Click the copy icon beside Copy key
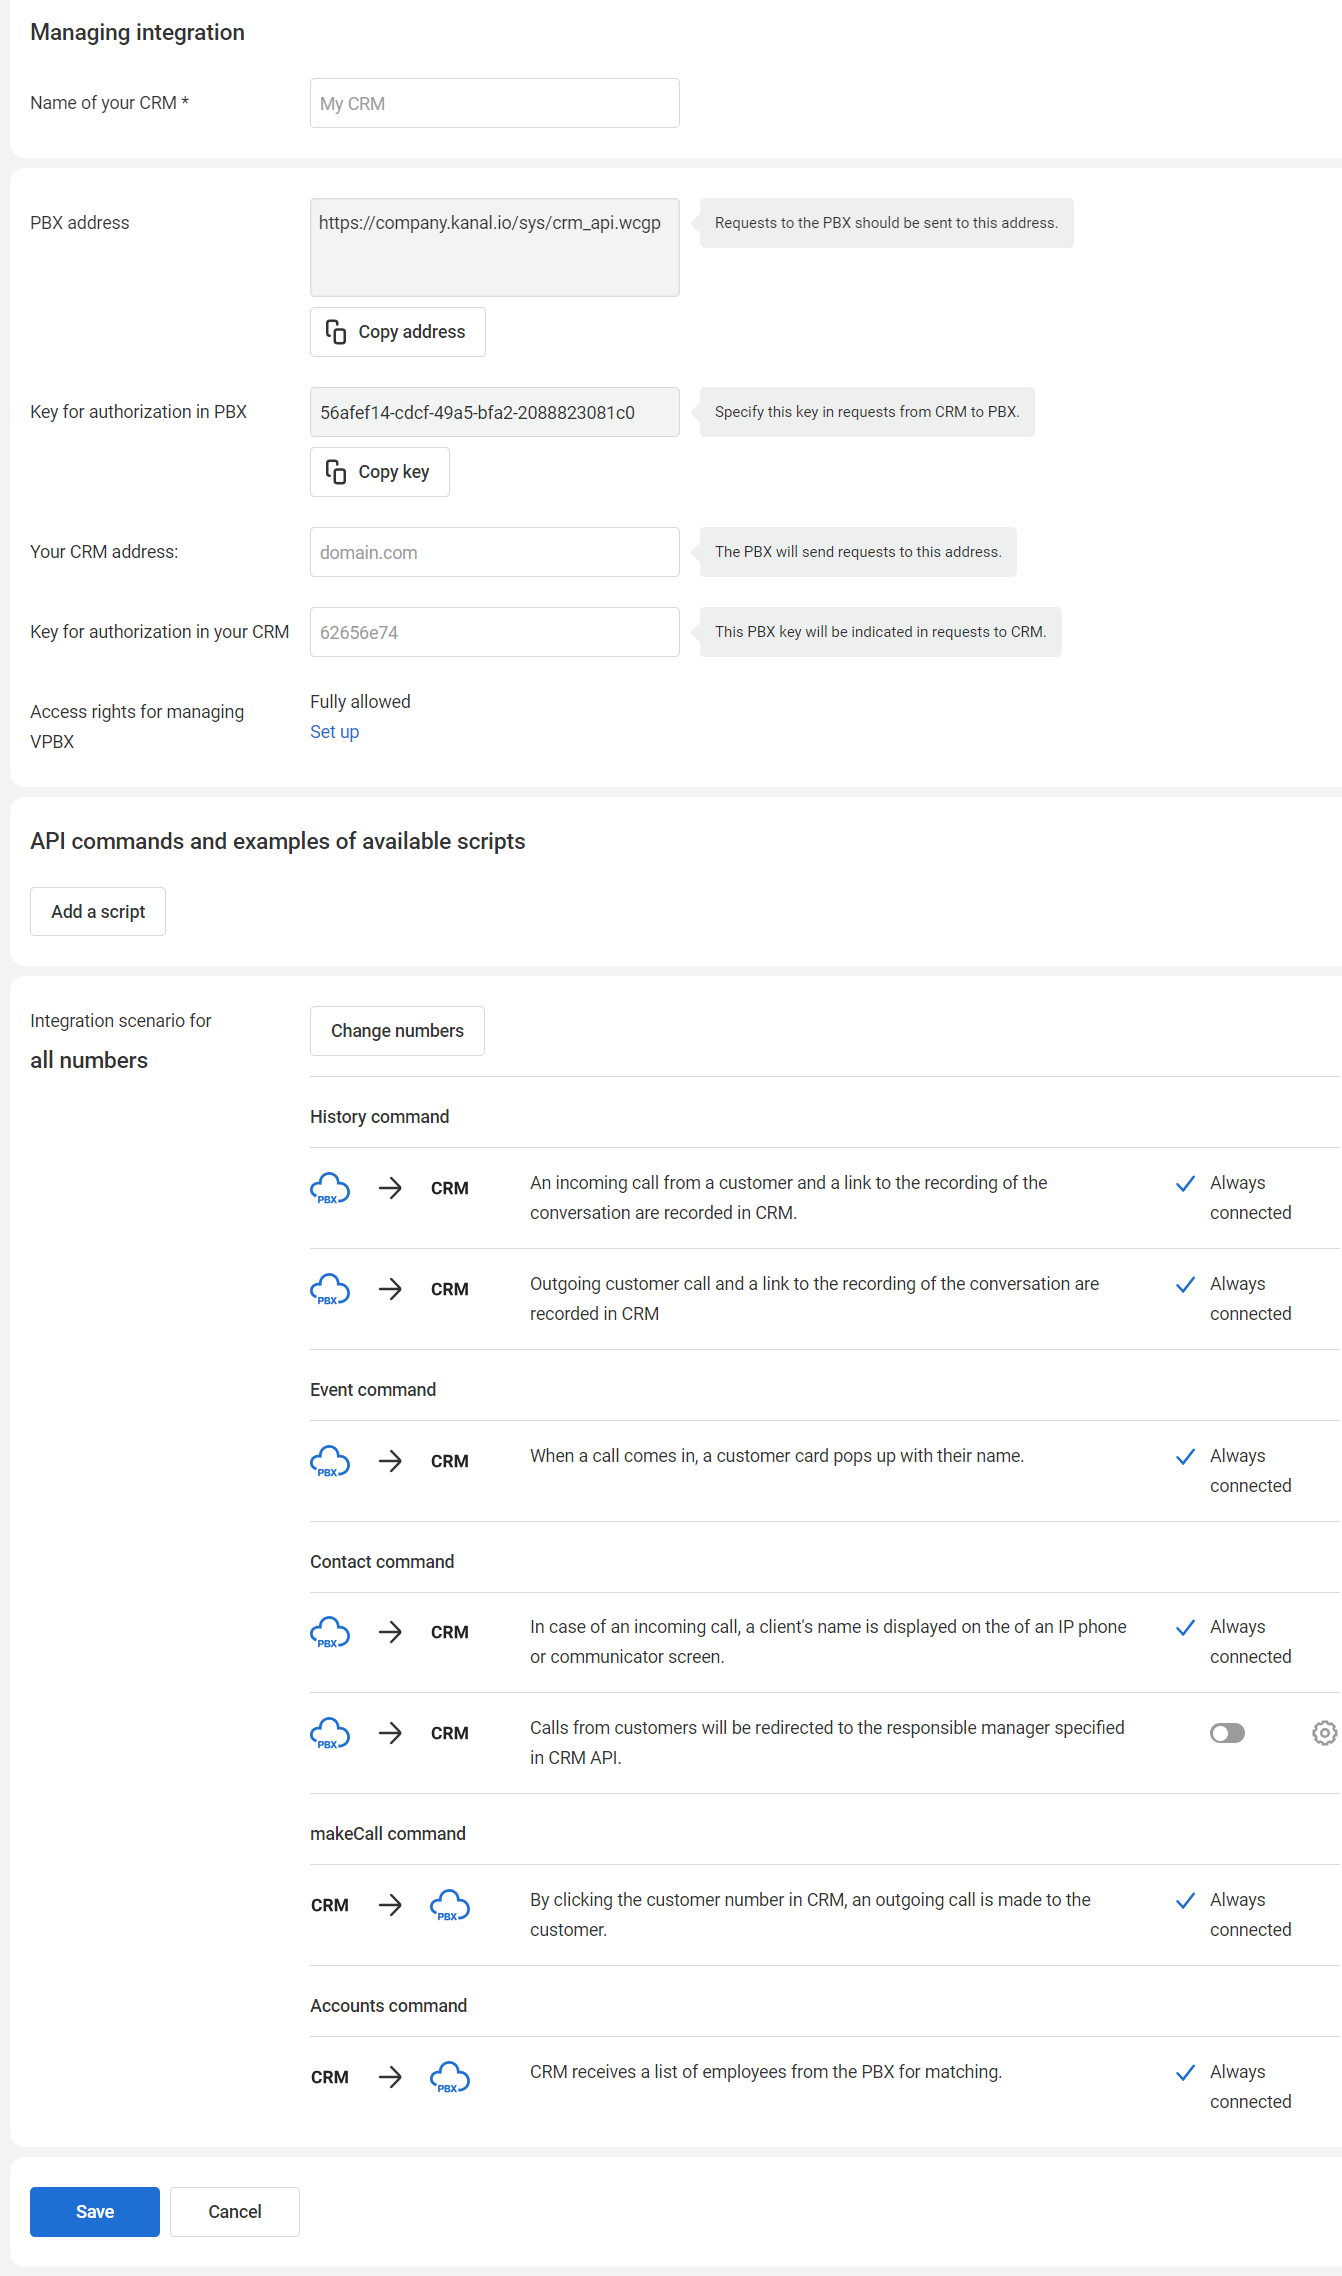This screenshot has width=1342, height=2276. pos(336,472)
